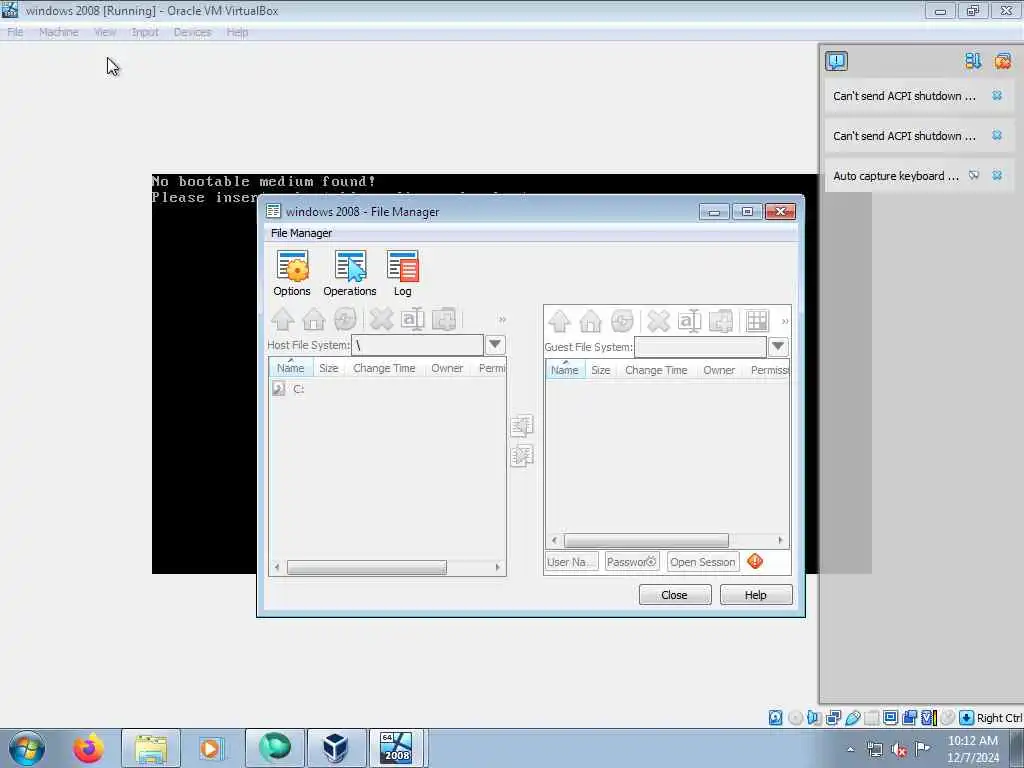Open the Help menu in VirtualBox window
This screenshot has height=768, width=1024.
(x=237, y=32)
